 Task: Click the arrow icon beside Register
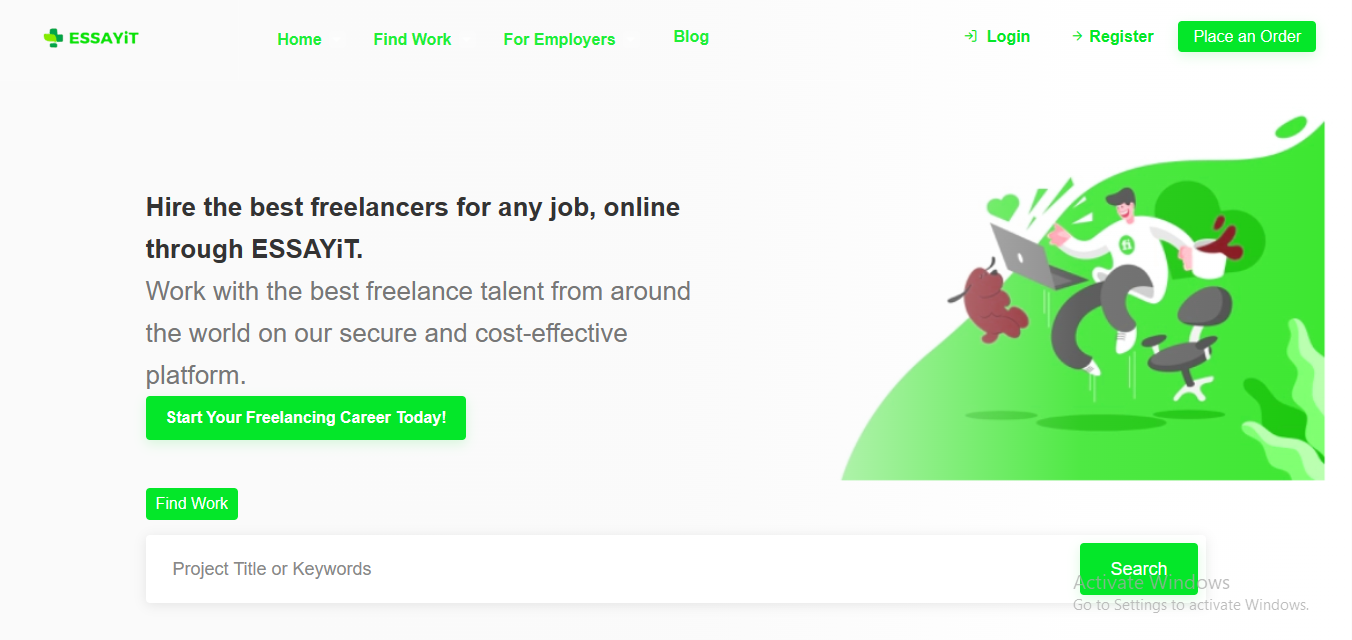1077,37
